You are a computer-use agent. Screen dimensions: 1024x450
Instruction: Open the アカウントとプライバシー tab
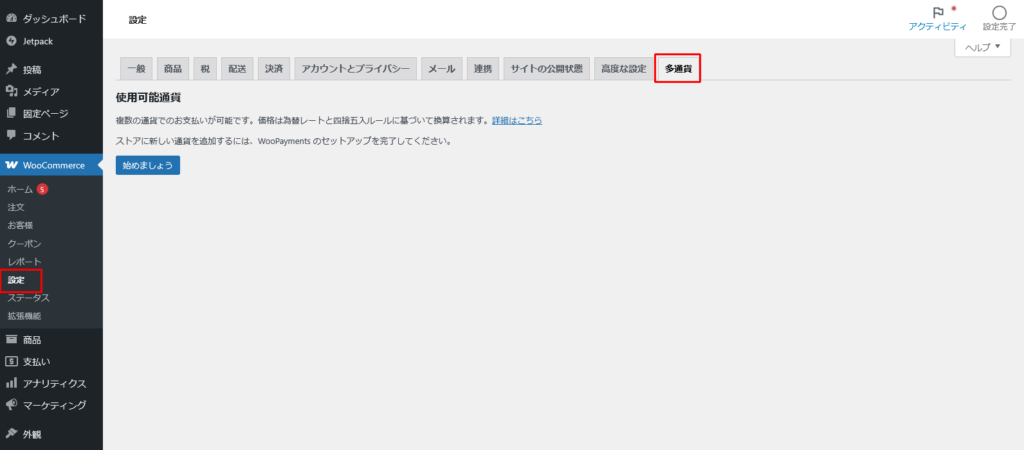click(x=355, y=69)
